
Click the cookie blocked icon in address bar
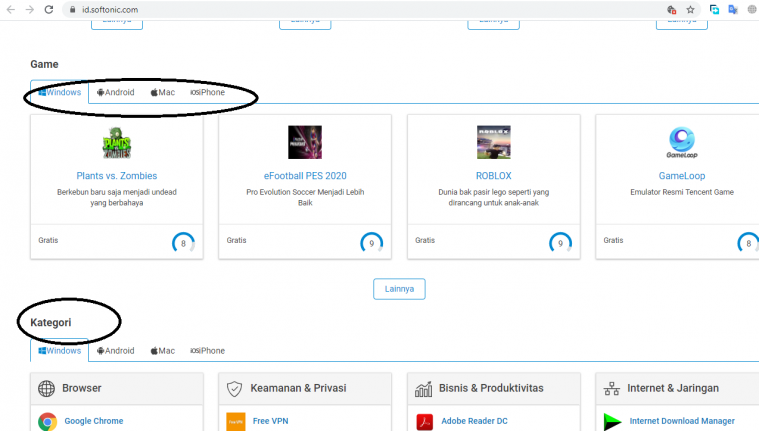pos(671,9)
